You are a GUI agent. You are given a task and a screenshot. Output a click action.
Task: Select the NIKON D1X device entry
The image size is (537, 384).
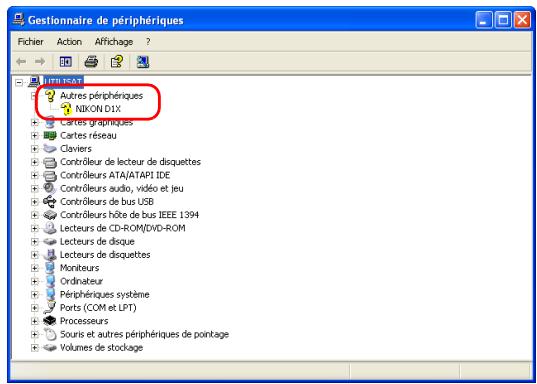(x=98, y=109)
